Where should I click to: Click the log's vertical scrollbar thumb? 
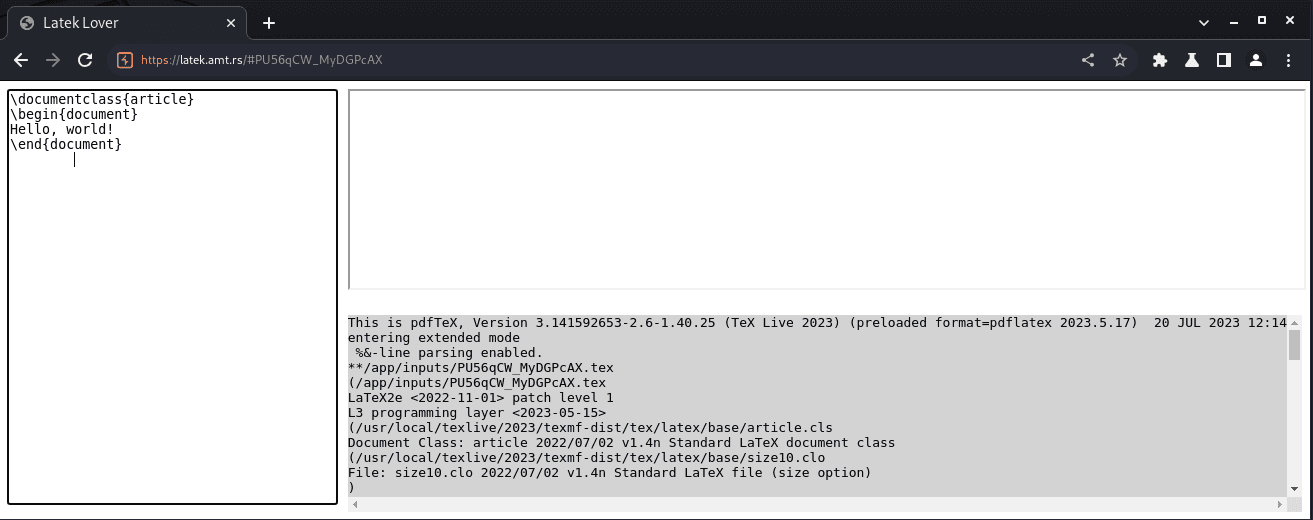click(1294, 345)
